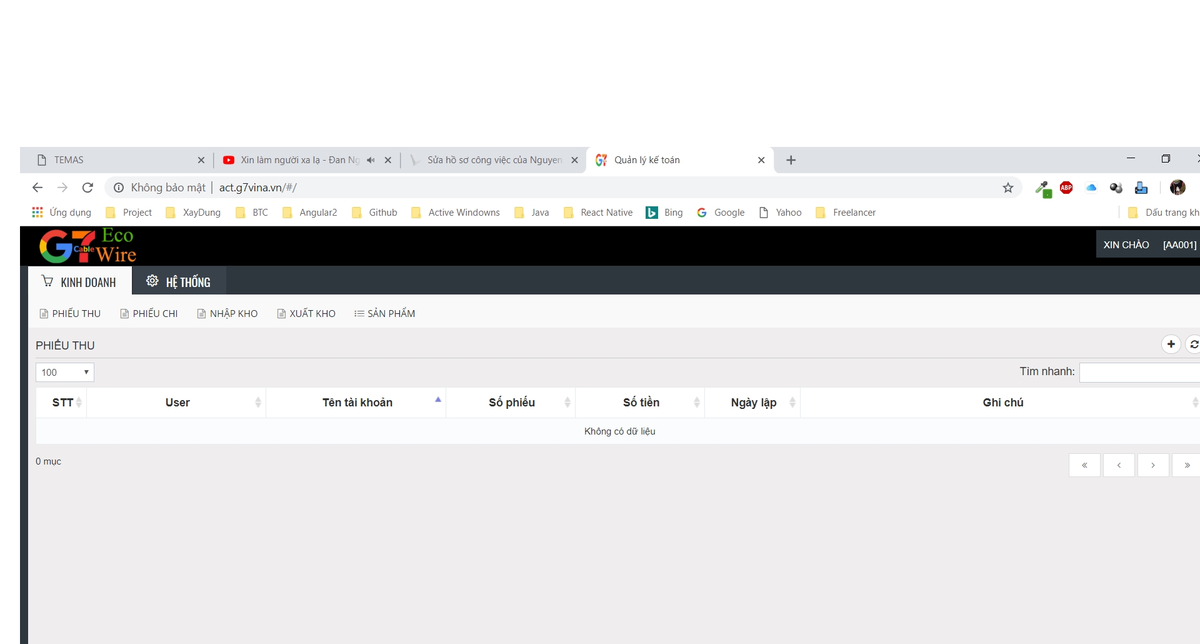The image size is (1200, 644).
Task: Open the Bing bookmark
Action: click(664, 212)
